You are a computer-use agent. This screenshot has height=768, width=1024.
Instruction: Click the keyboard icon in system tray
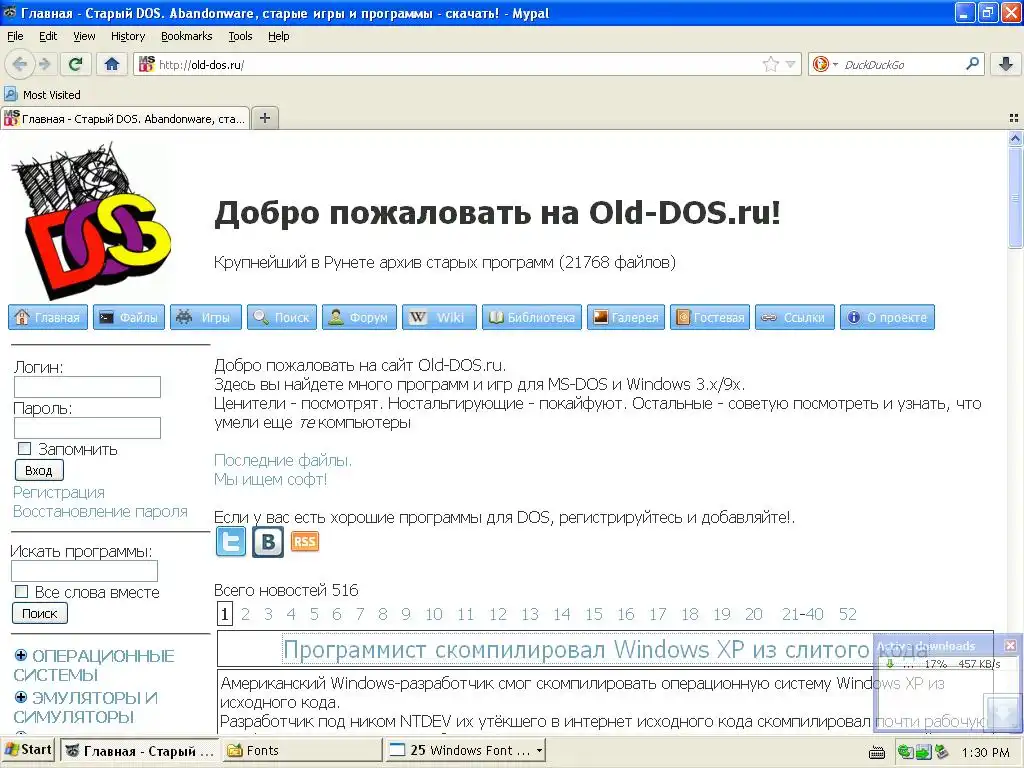[877, 752]
